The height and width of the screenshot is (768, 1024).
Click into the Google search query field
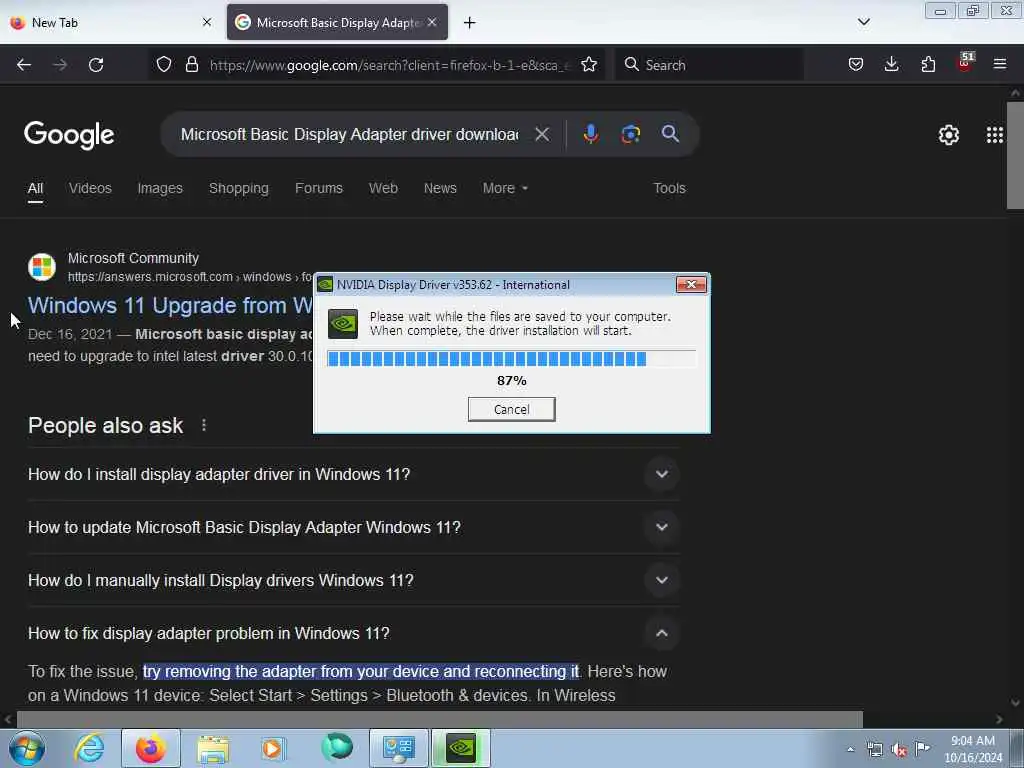point(349,135)
